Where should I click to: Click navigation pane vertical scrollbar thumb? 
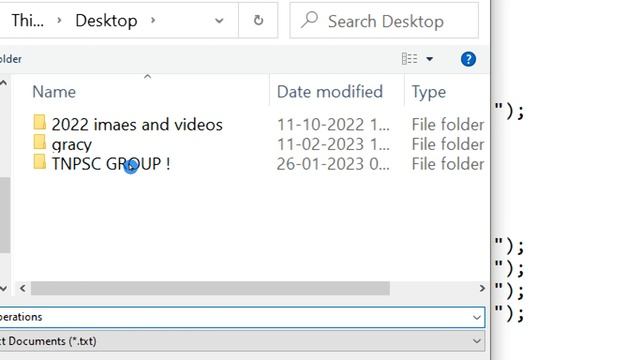click(4, 215)
